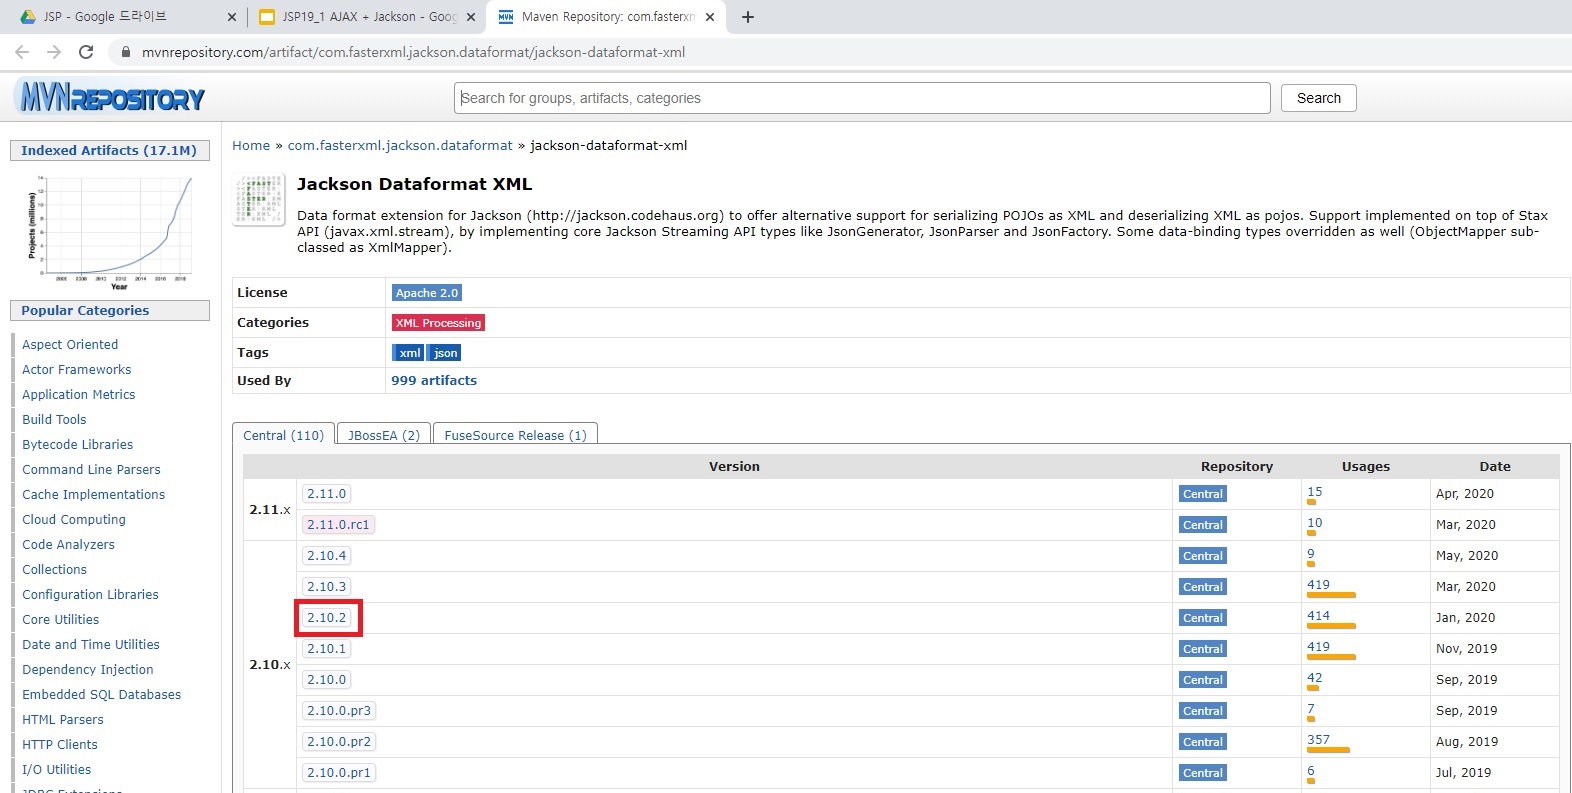Open Actor Frameworks category
This screenshot has height=793, width=1572.
(77, 369)
